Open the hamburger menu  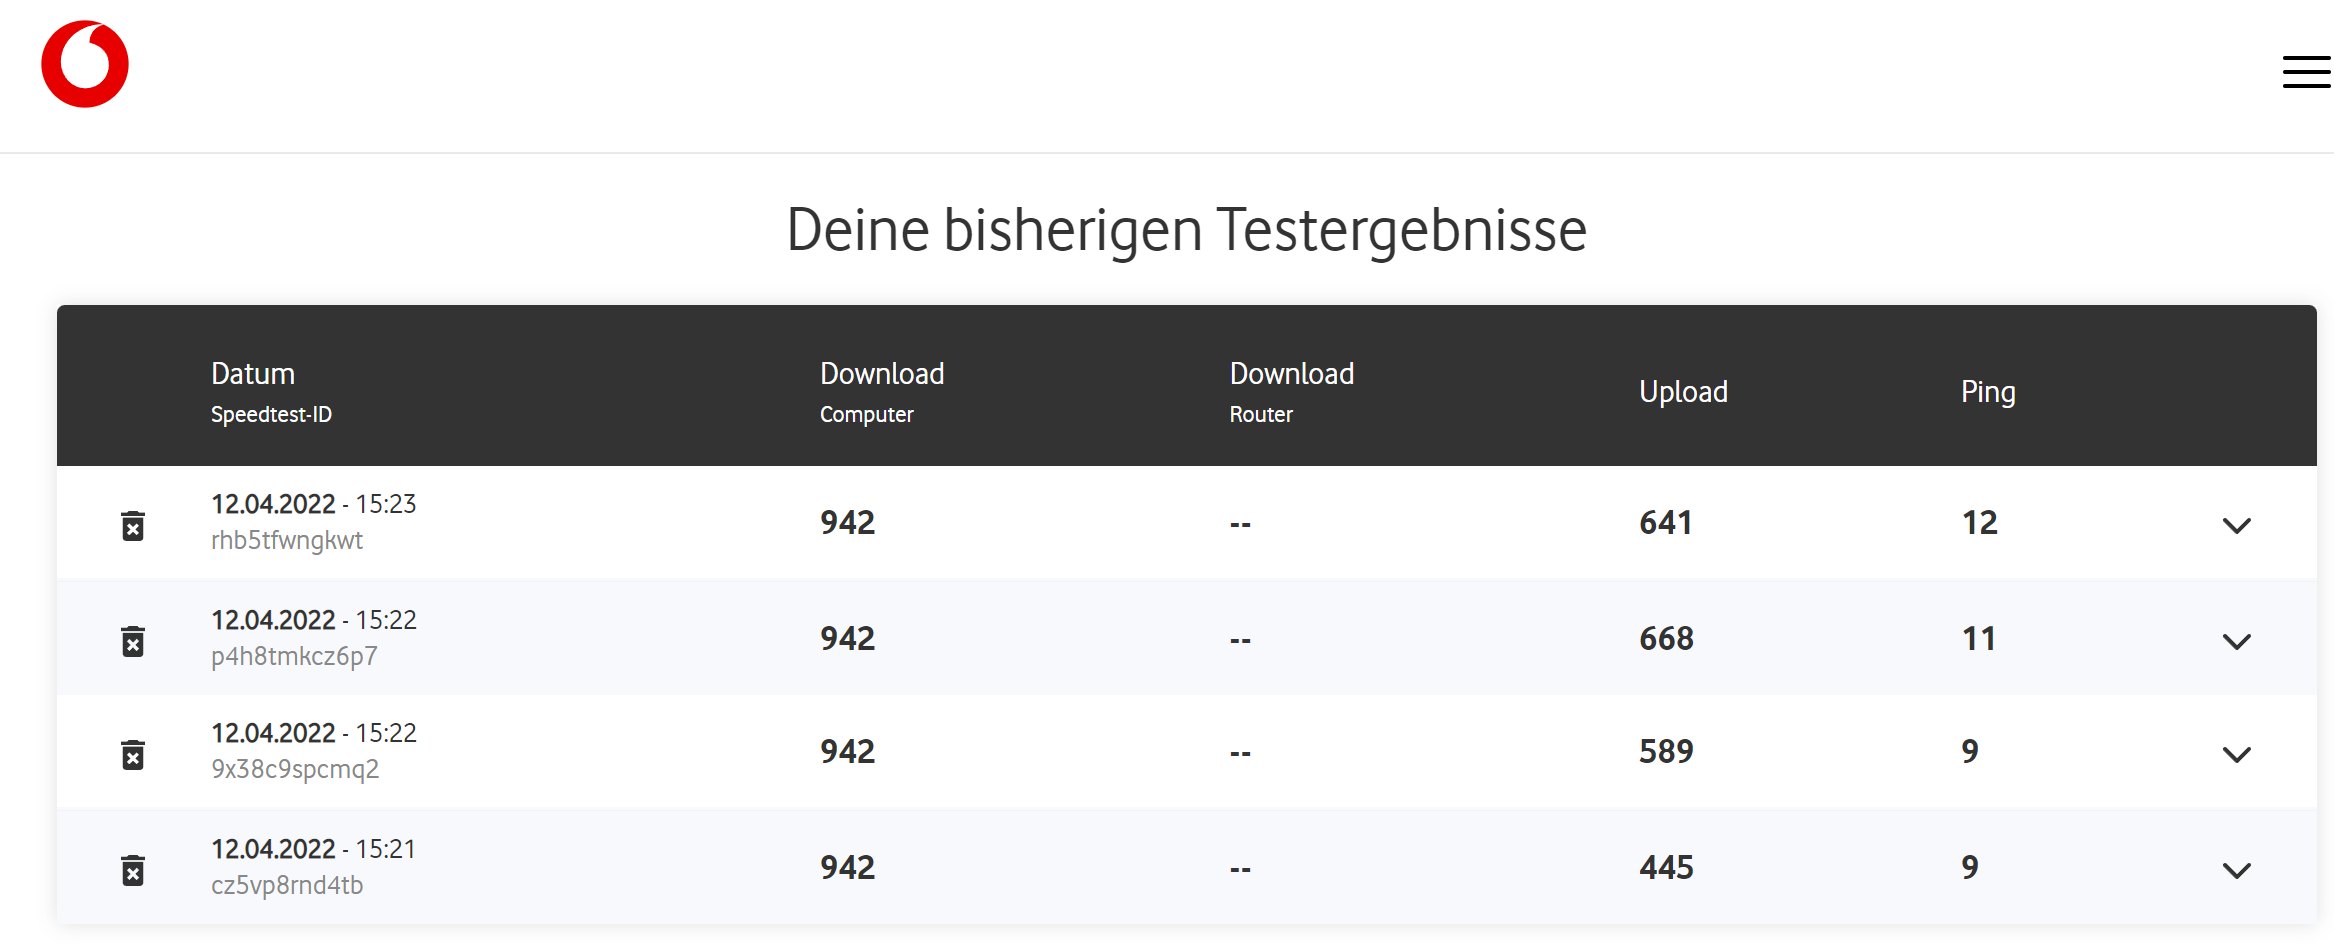pos(2306,72)
